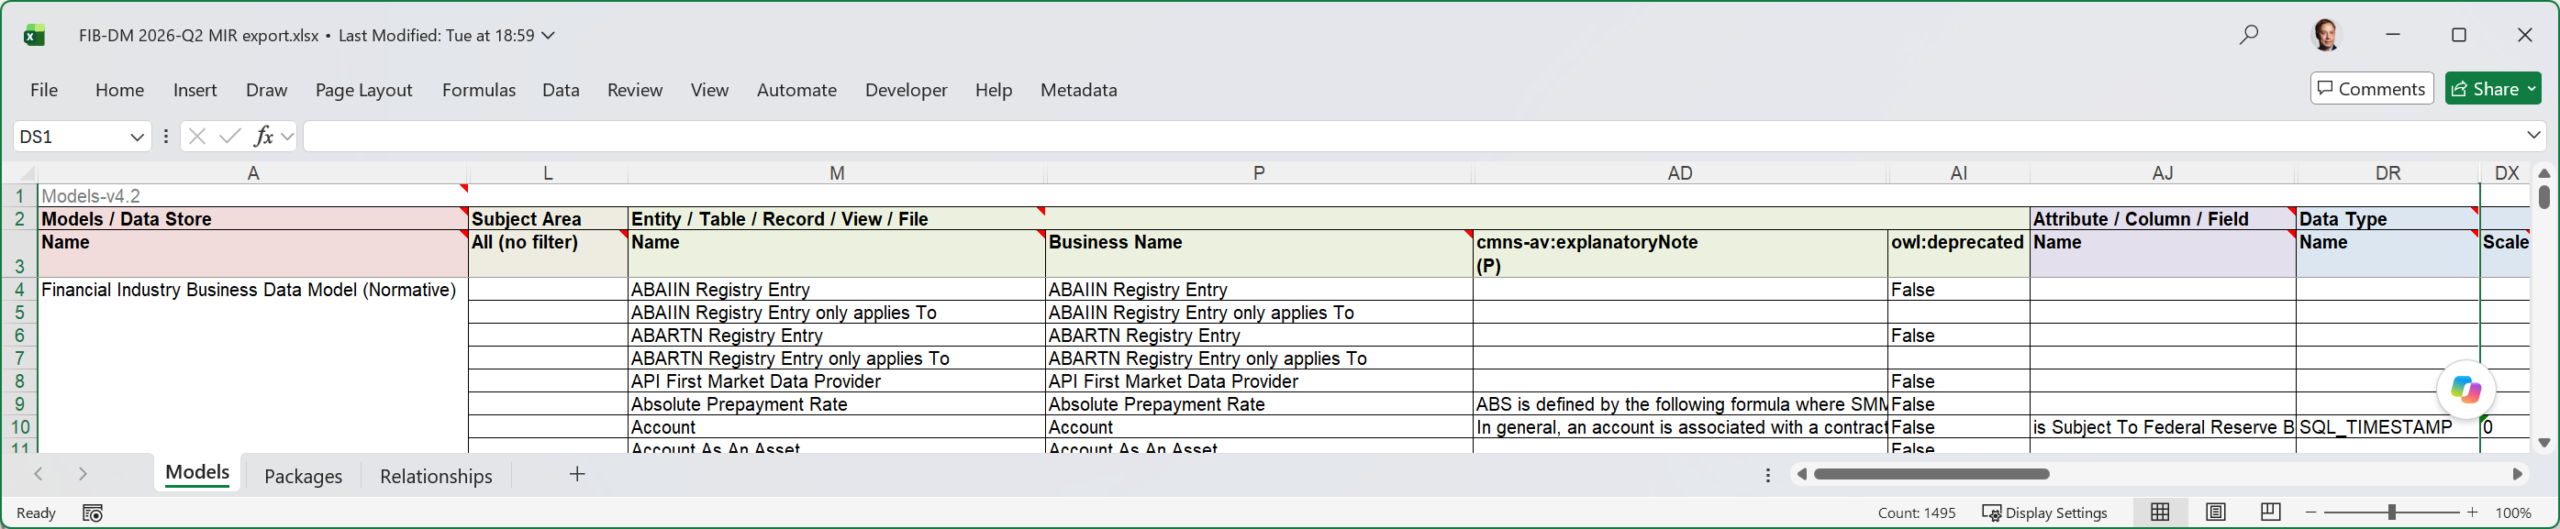Switch to the Packages sheet tab
2560x529 pixels.
[303, 476]
